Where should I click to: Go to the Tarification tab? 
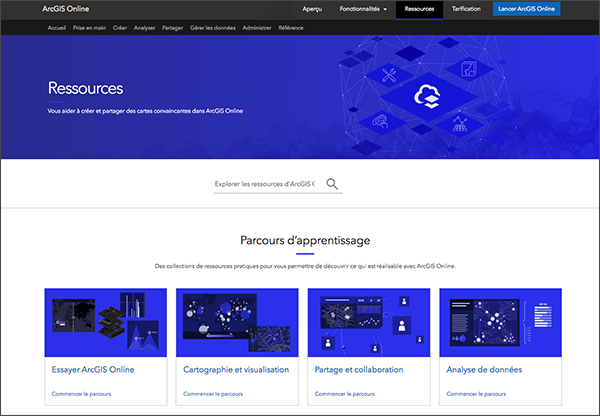point(466,9)
